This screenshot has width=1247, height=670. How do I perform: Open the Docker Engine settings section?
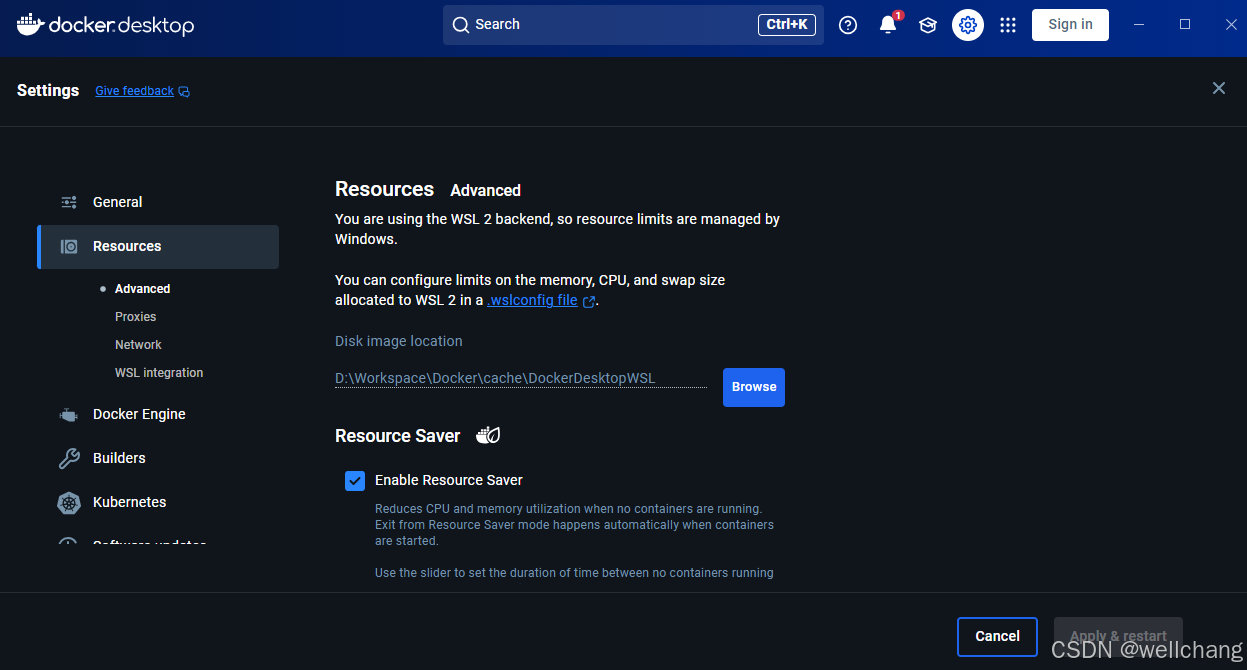158,414
